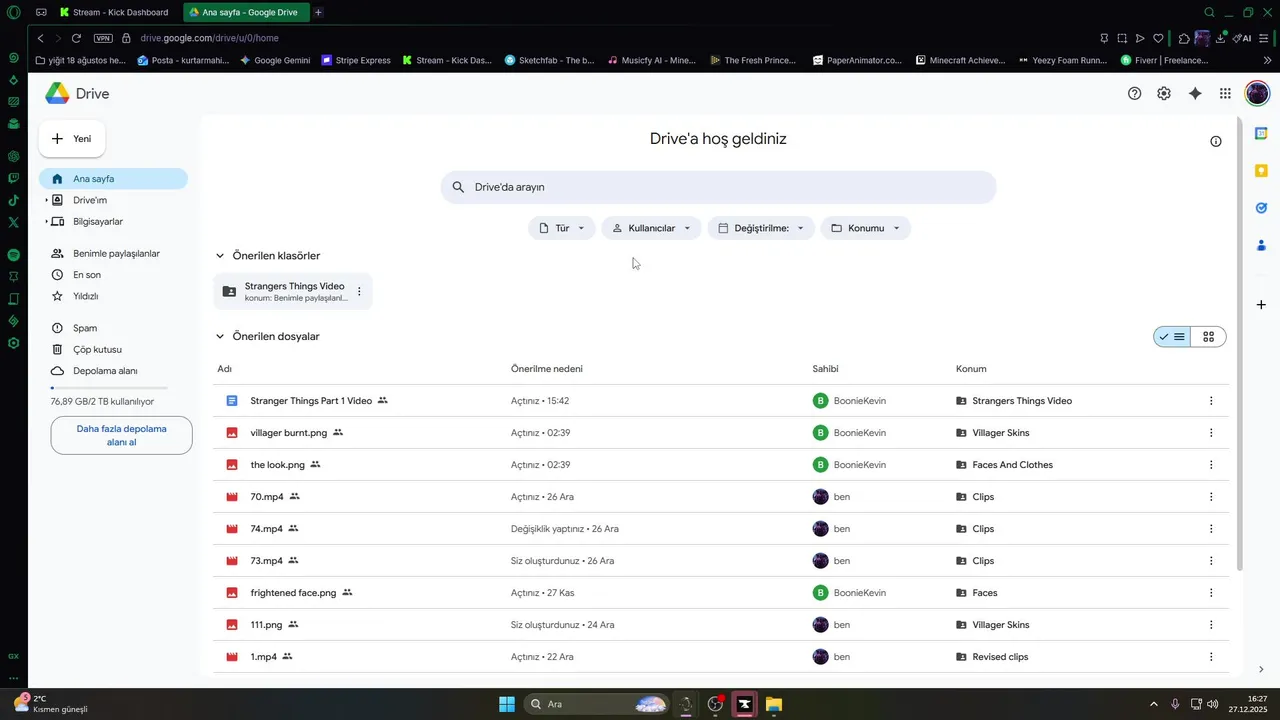This screenshot has height=720, width=1280.
Task: Open Drive help question mark icon
Action: 1134,93
